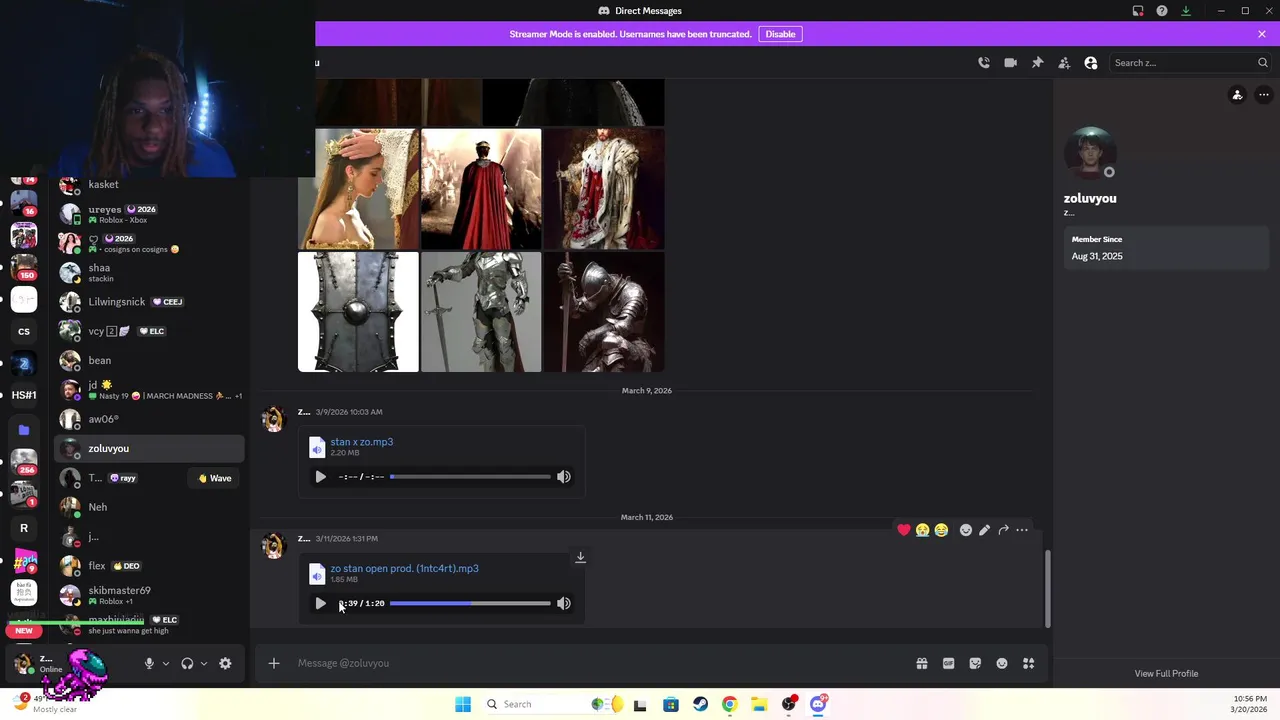The image size is (1280, 720).
Task: Edit the message with the pencil icon
Action: click(x=985, y=530)
